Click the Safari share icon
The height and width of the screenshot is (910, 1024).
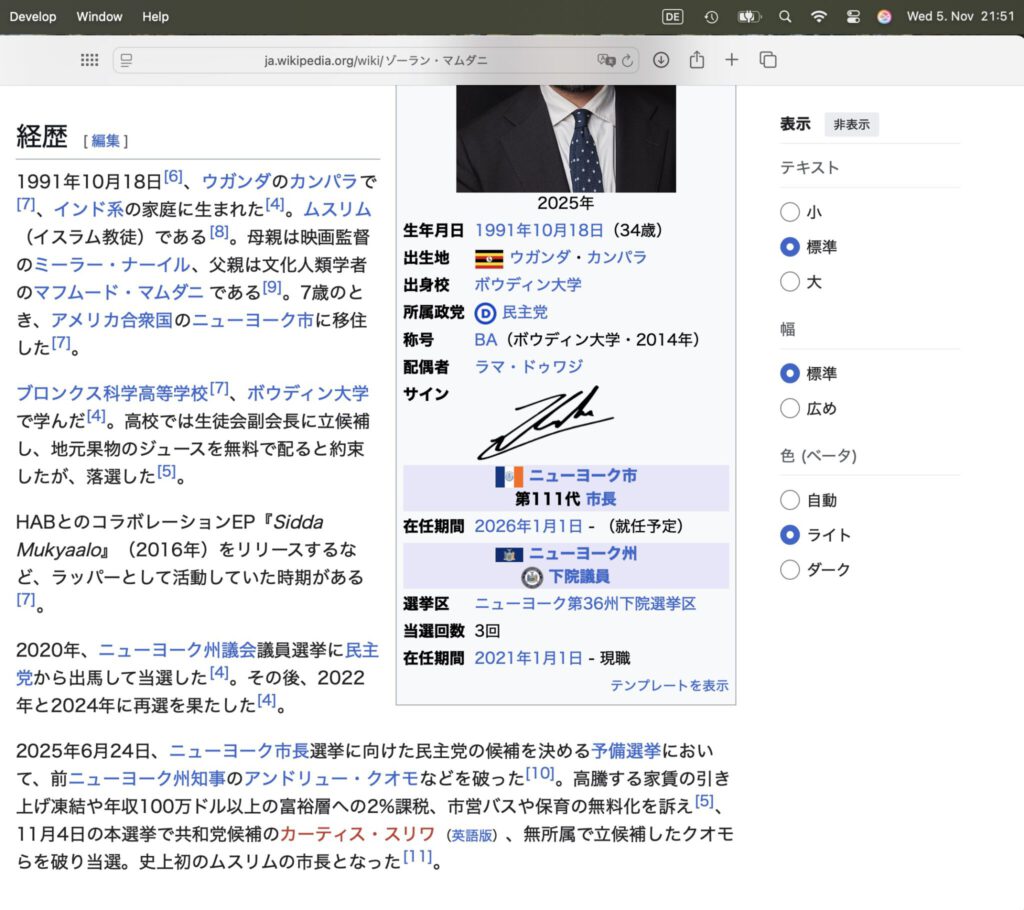click(696, 60)
